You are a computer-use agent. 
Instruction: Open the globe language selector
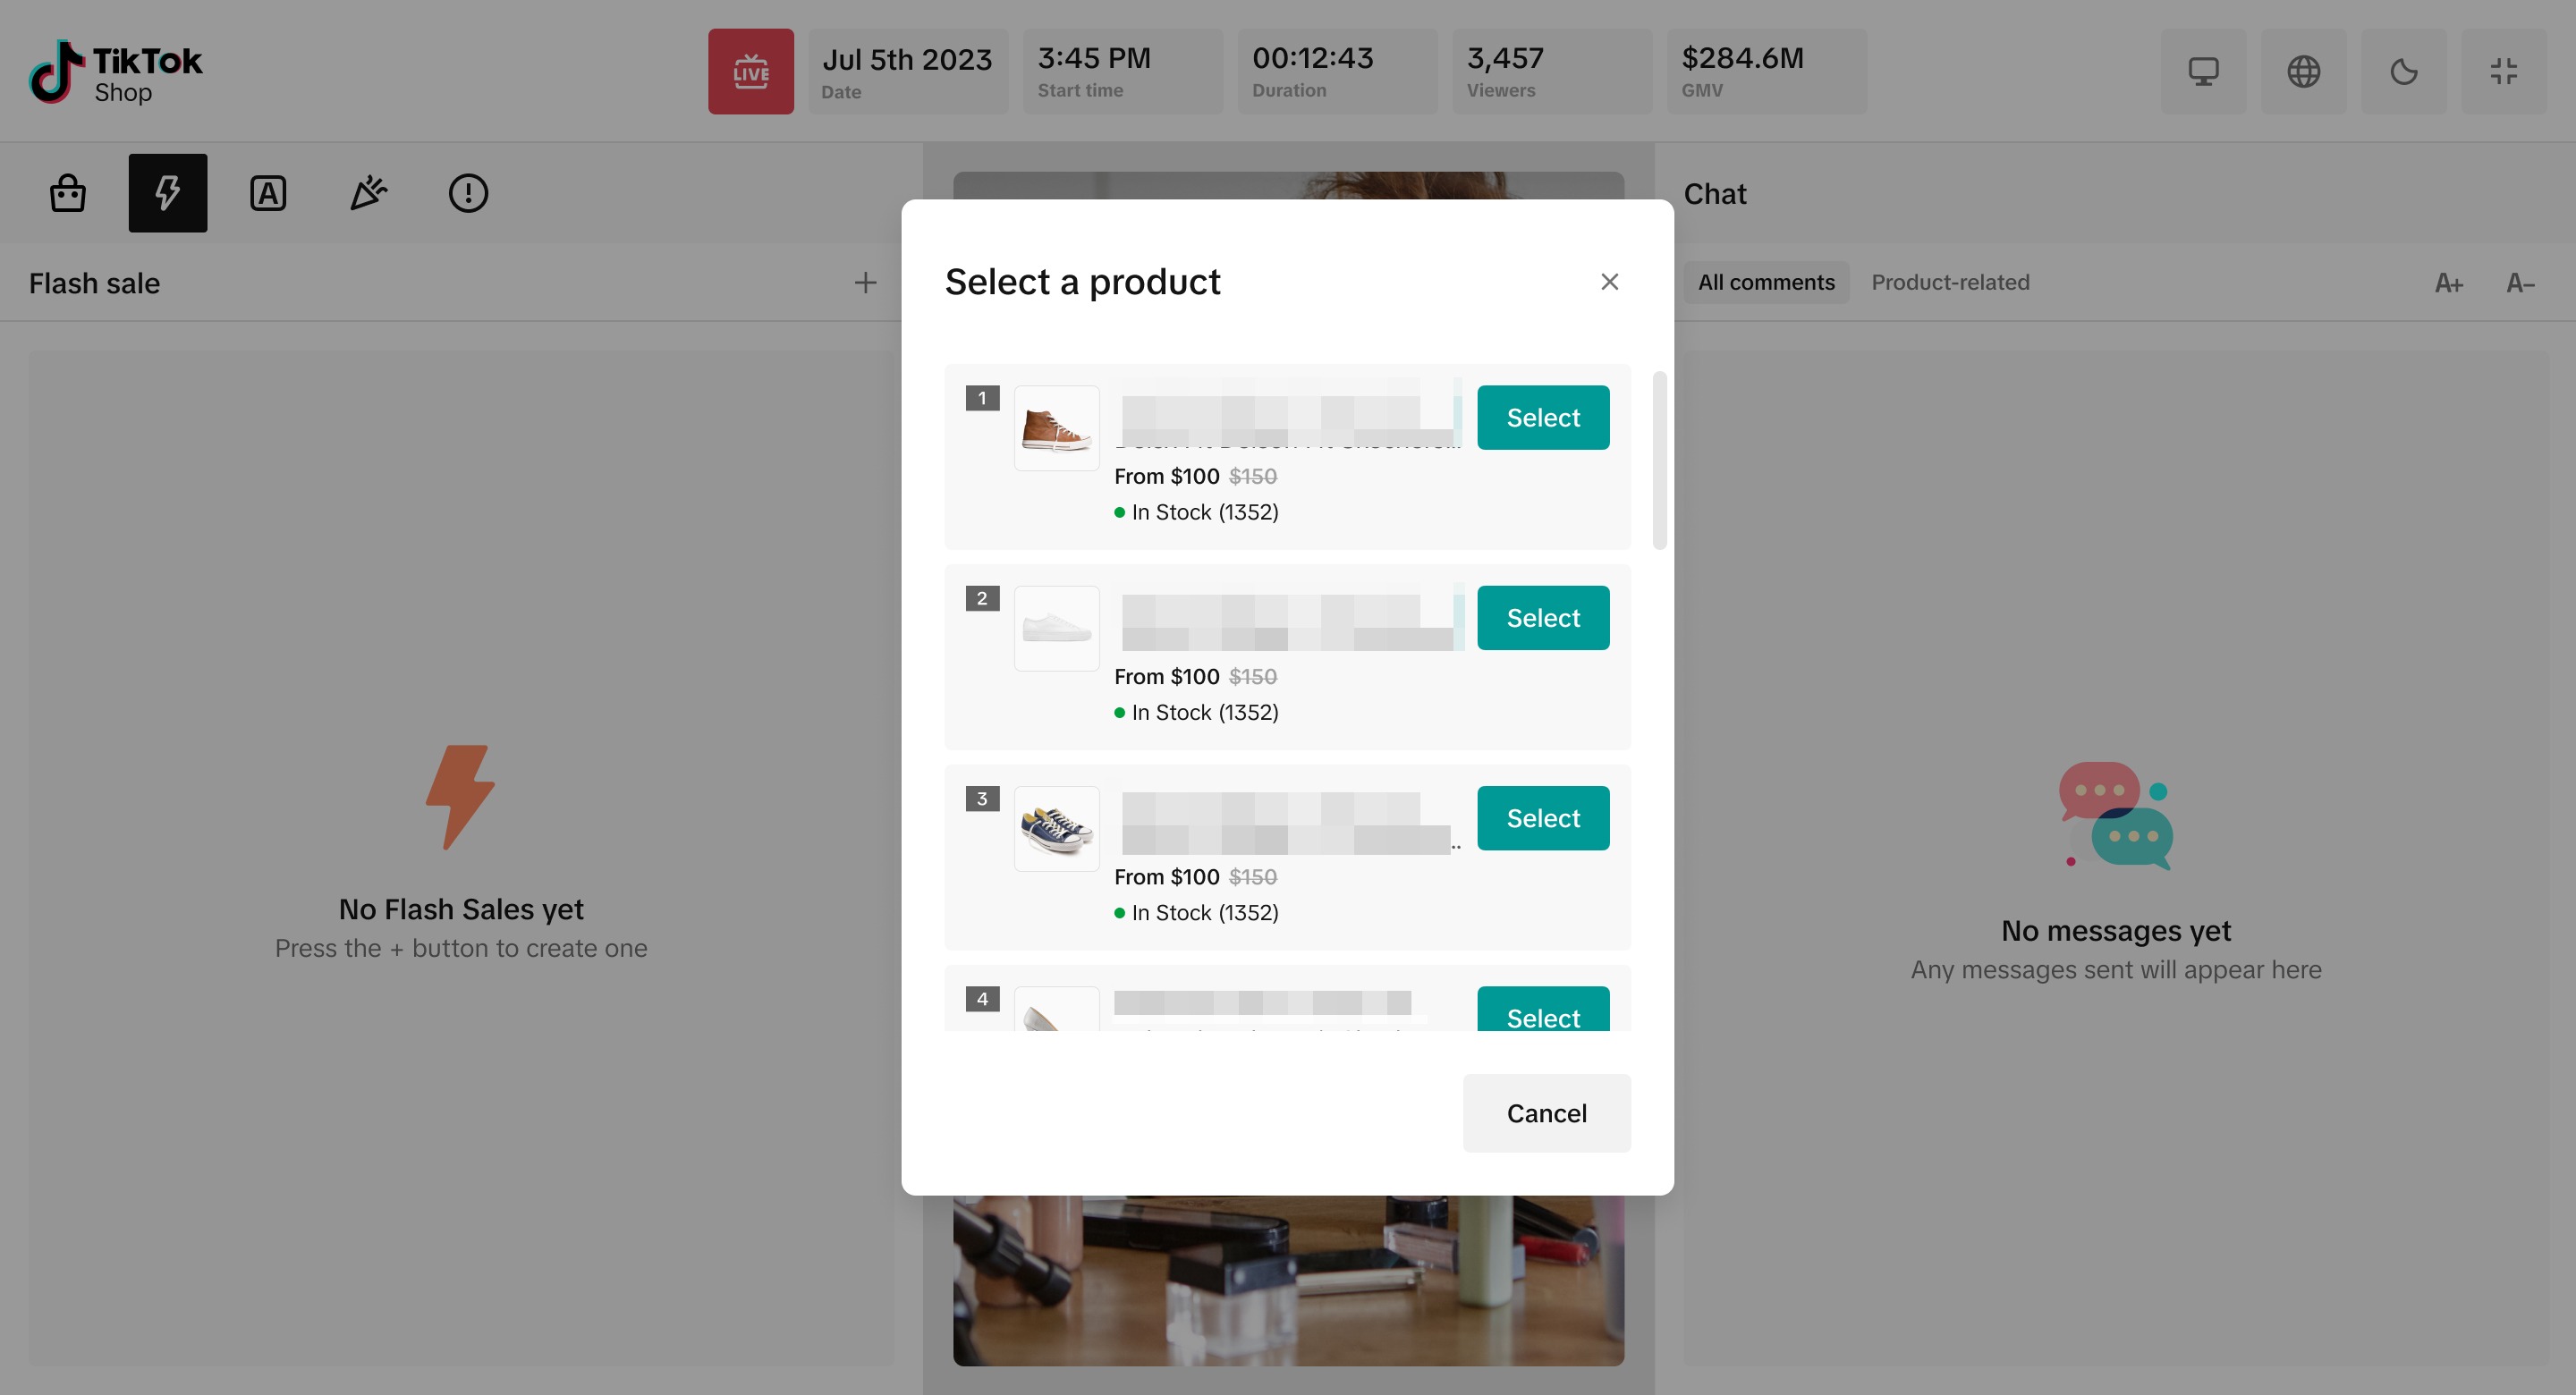coord(2303,71)
